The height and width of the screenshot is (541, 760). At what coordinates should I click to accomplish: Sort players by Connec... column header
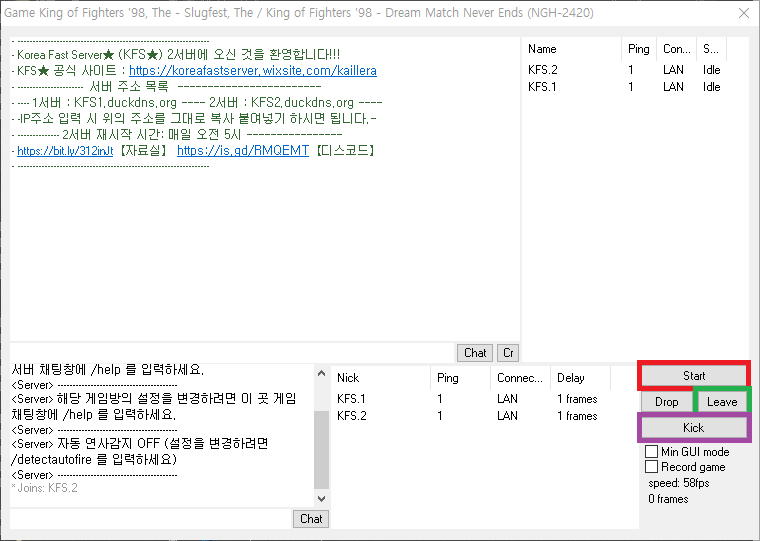point(520,378)
